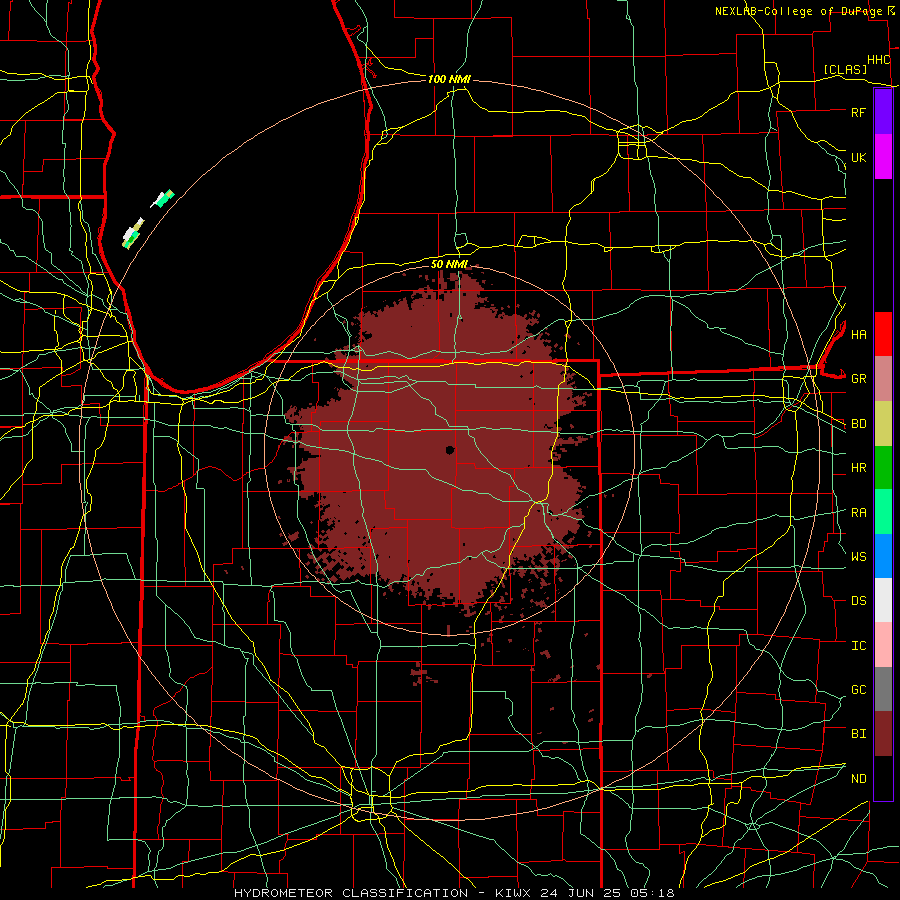Click the 50 NMI range ring label
The width and height of the screenshot is (900, 900).
tap(449, 264)
